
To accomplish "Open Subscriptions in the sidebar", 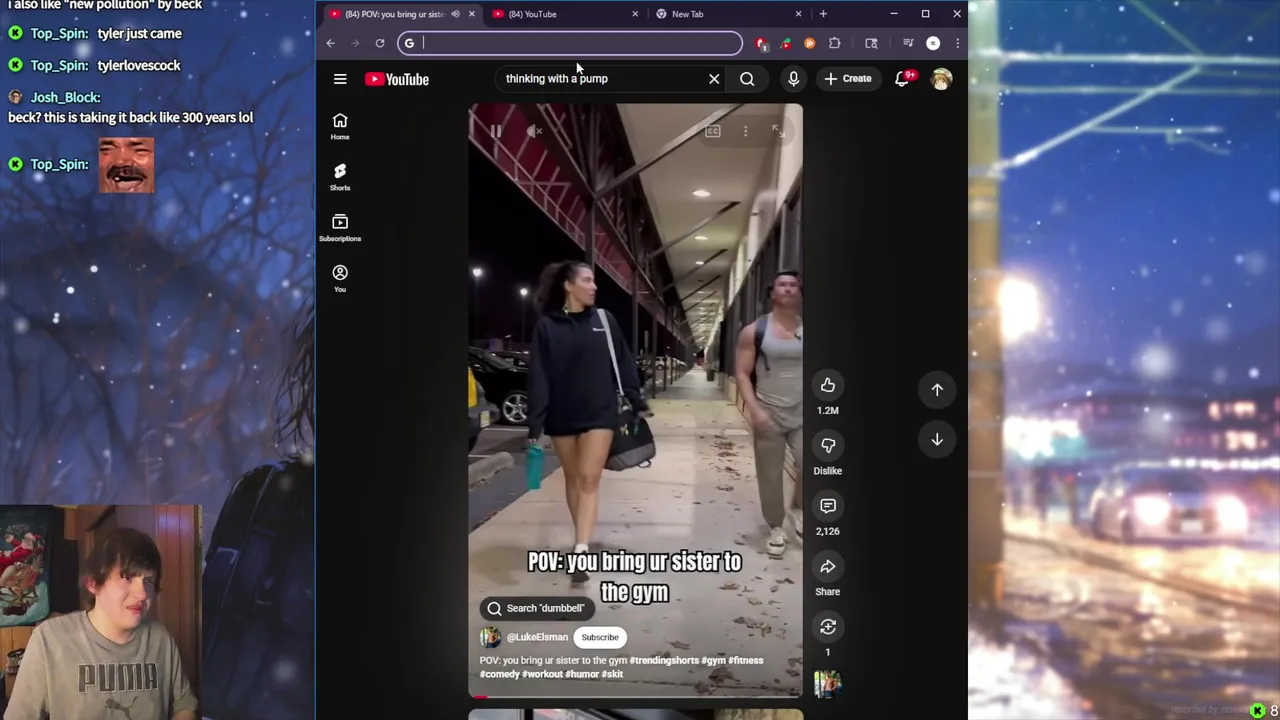I will 340,228.
